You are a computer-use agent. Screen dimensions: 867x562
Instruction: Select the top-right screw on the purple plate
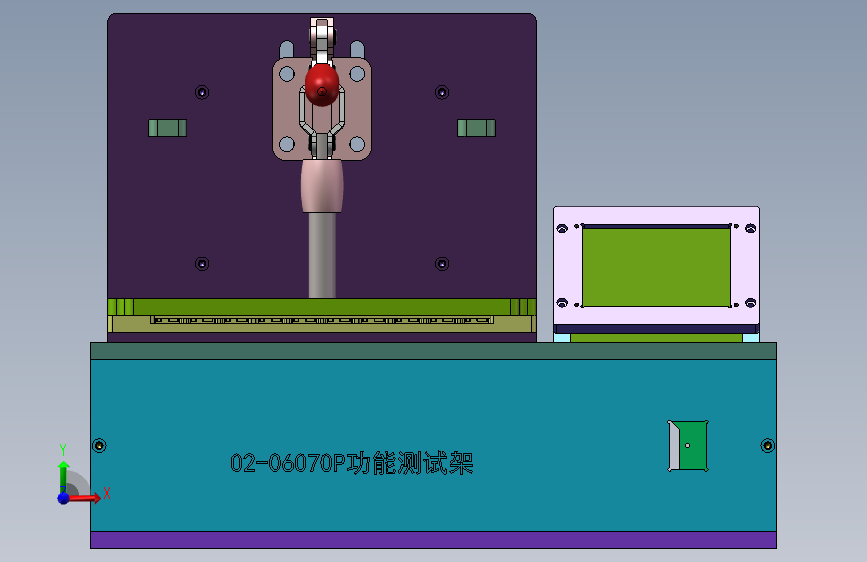[442, 92]
